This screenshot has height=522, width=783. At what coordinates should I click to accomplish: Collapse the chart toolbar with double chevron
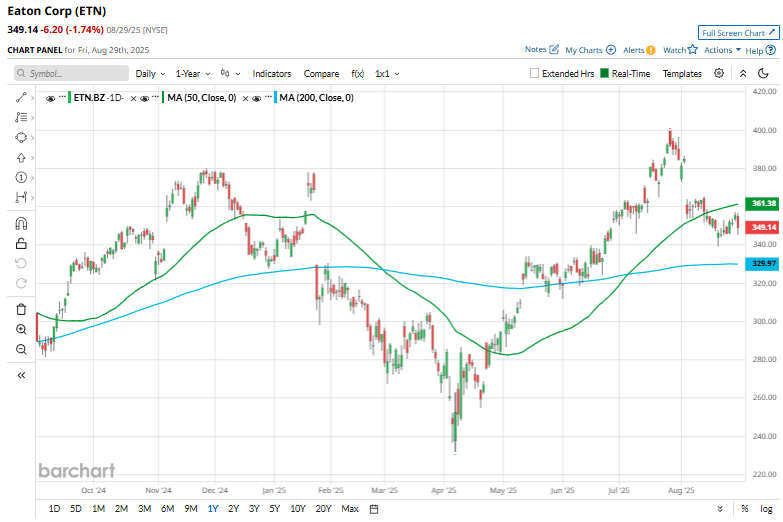(x=743, y=73)
